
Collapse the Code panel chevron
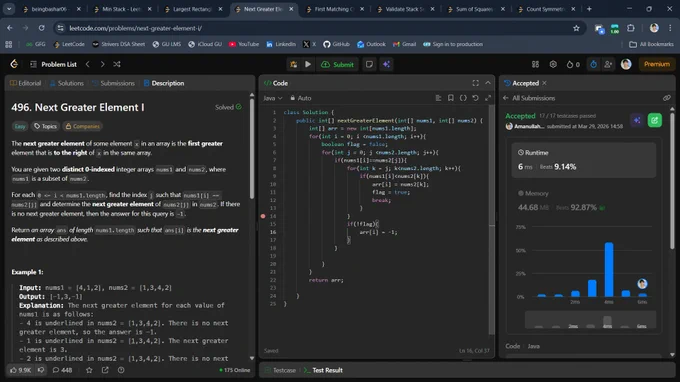(488, 83)
